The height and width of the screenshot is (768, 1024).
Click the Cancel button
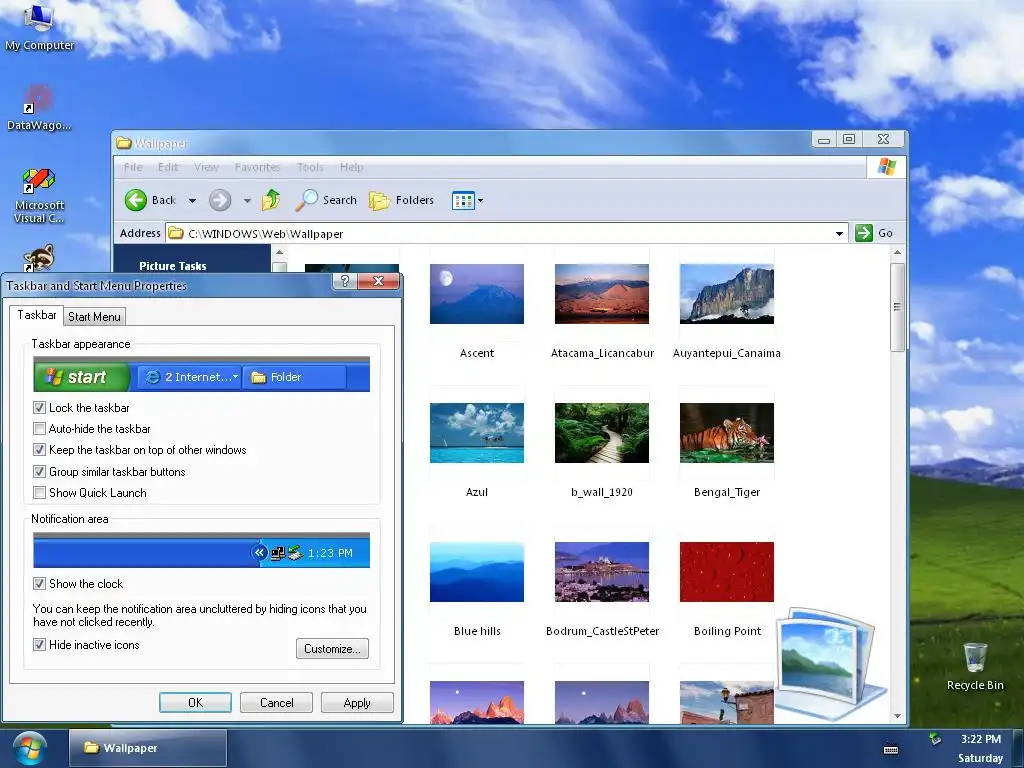point(276,703)
